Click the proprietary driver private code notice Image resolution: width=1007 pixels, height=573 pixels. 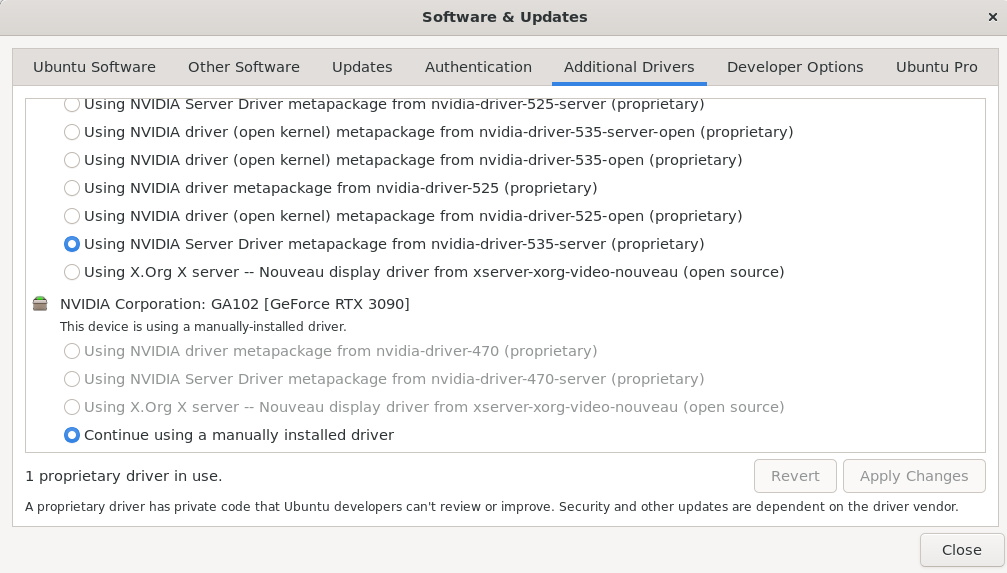[x=491, y=507]
